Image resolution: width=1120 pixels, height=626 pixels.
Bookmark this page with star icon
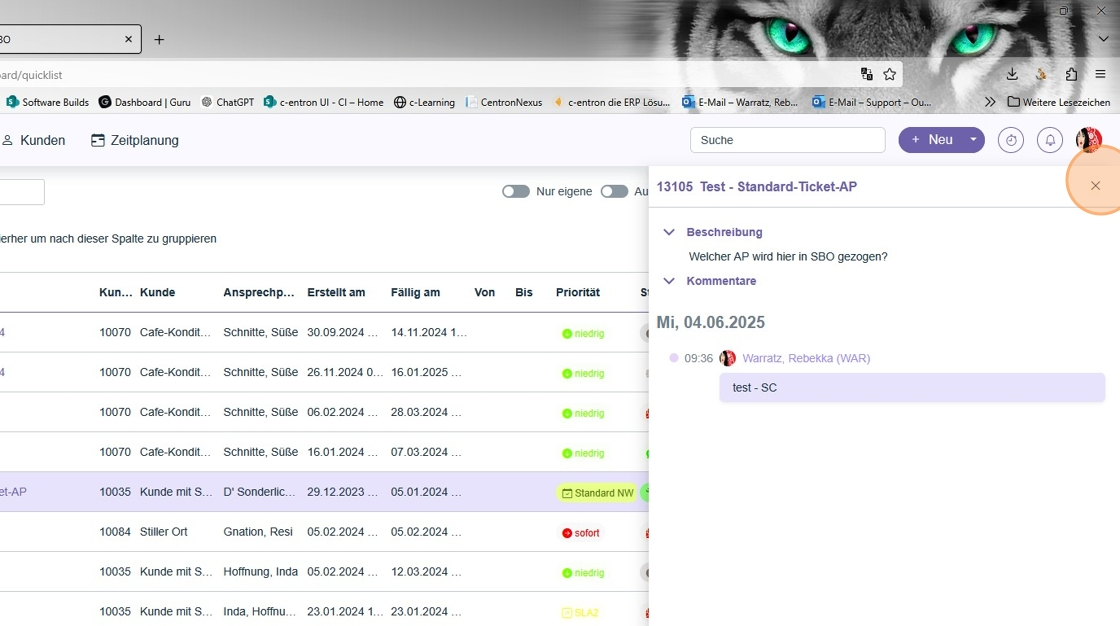tap(889, 74)
